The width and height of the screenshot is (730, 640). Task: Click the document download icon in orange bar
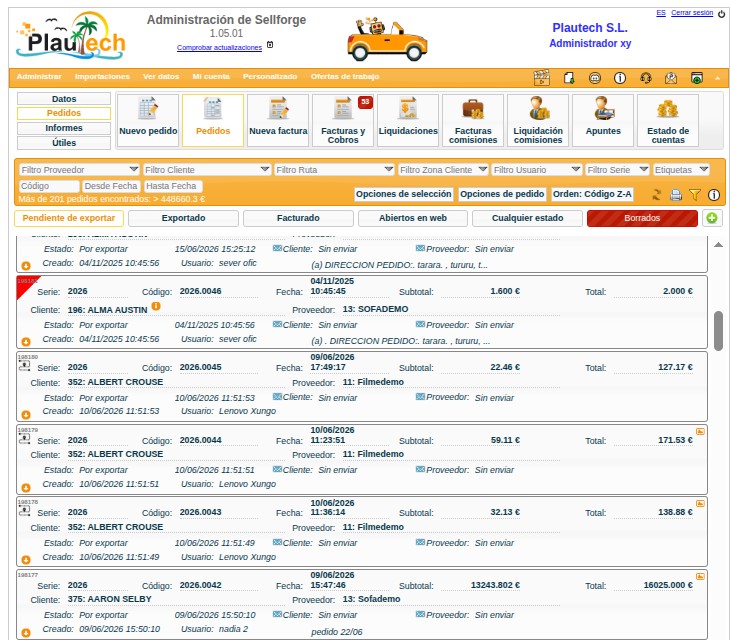[568, 78]
